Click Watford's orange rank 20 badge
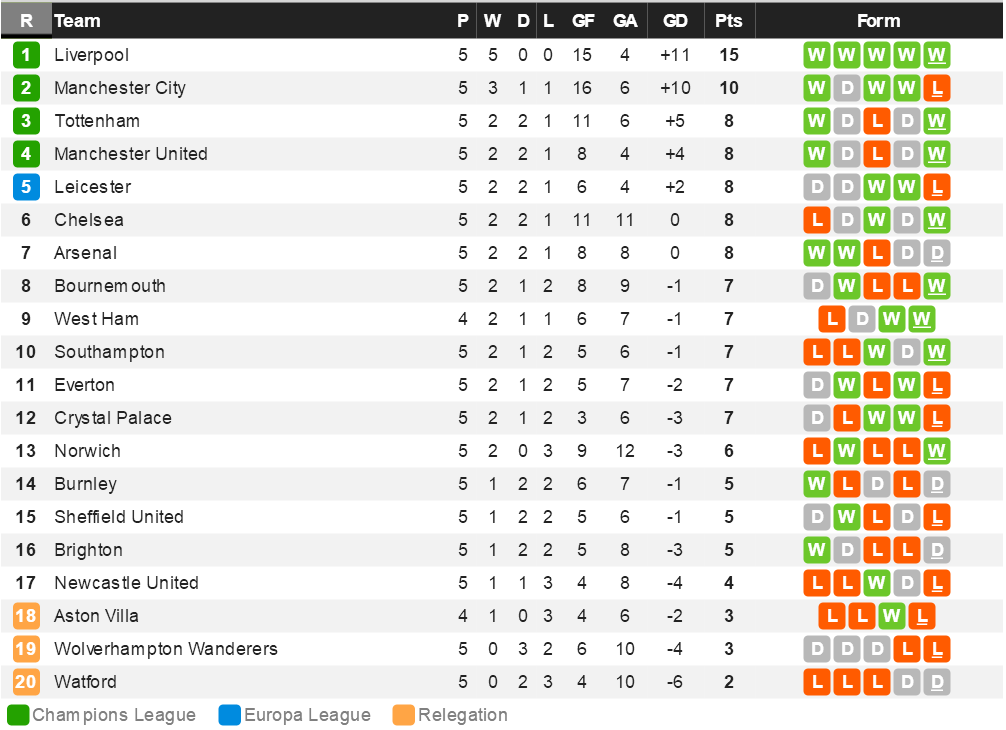This screenshot has width=1006, height=730. pyautogui.click(x=26, y=682)
